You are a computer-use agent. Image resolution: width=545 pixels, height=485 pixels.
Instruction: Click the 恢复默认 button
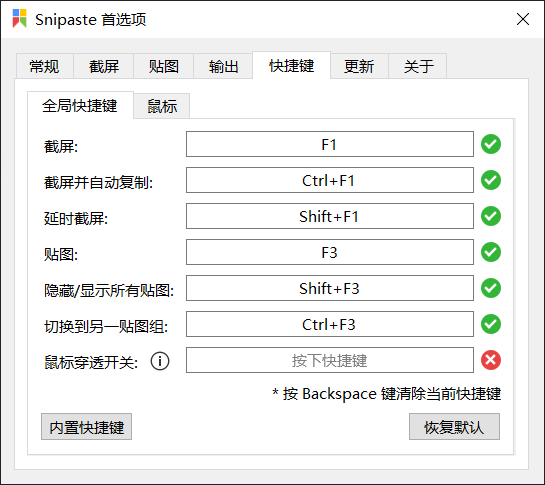coord(454,427)
